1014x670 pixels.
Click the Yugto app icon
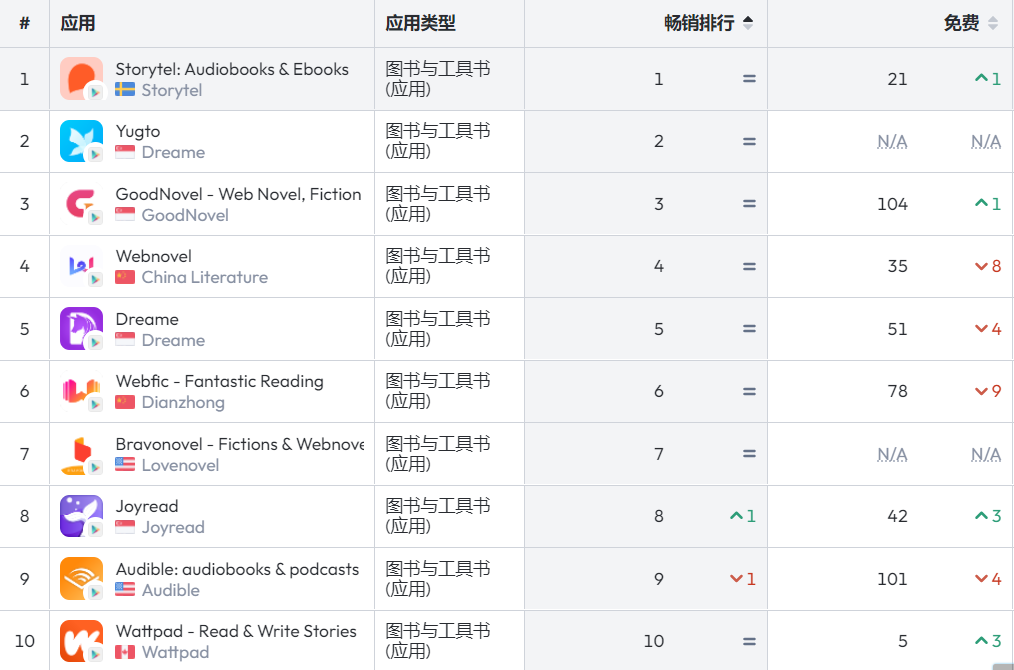pyautogui.click(x=81, y=141)
